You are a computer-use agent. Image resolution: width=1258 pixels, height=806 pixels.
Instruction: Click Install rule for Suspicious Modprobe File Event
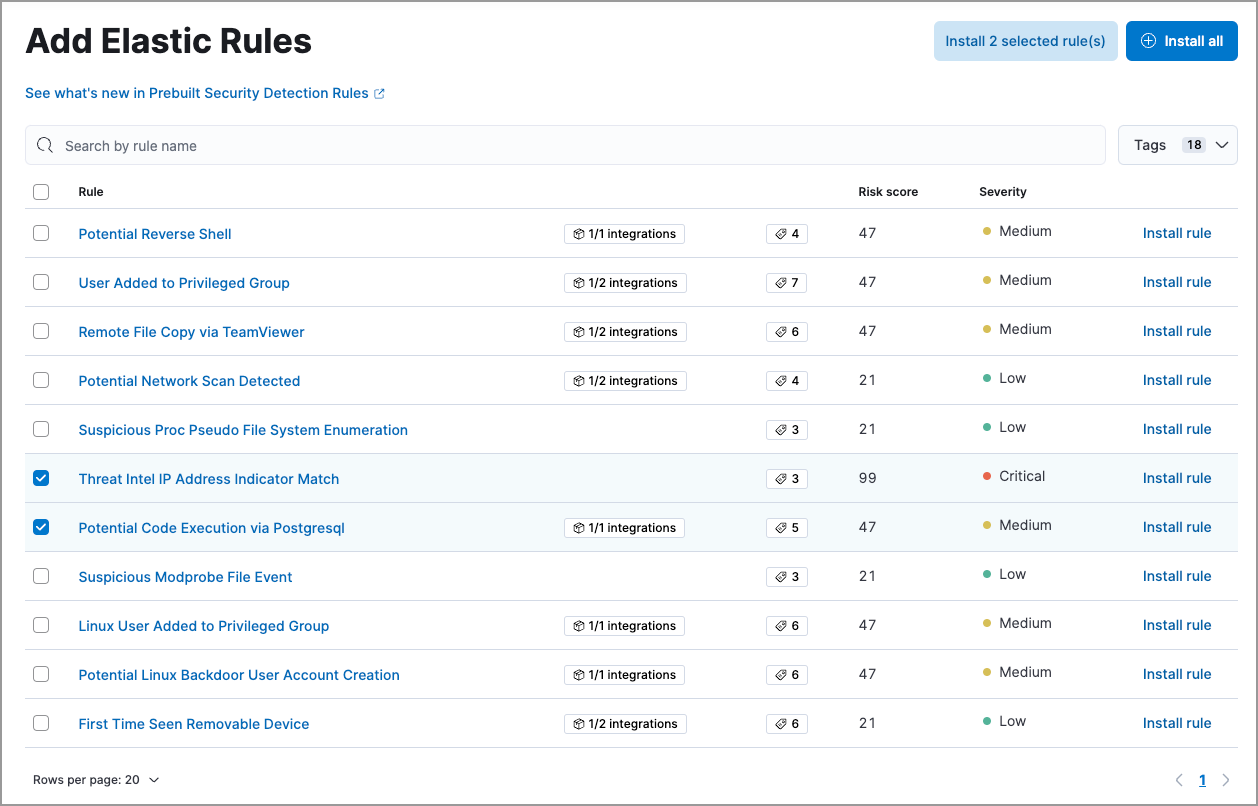[1177, 576]
